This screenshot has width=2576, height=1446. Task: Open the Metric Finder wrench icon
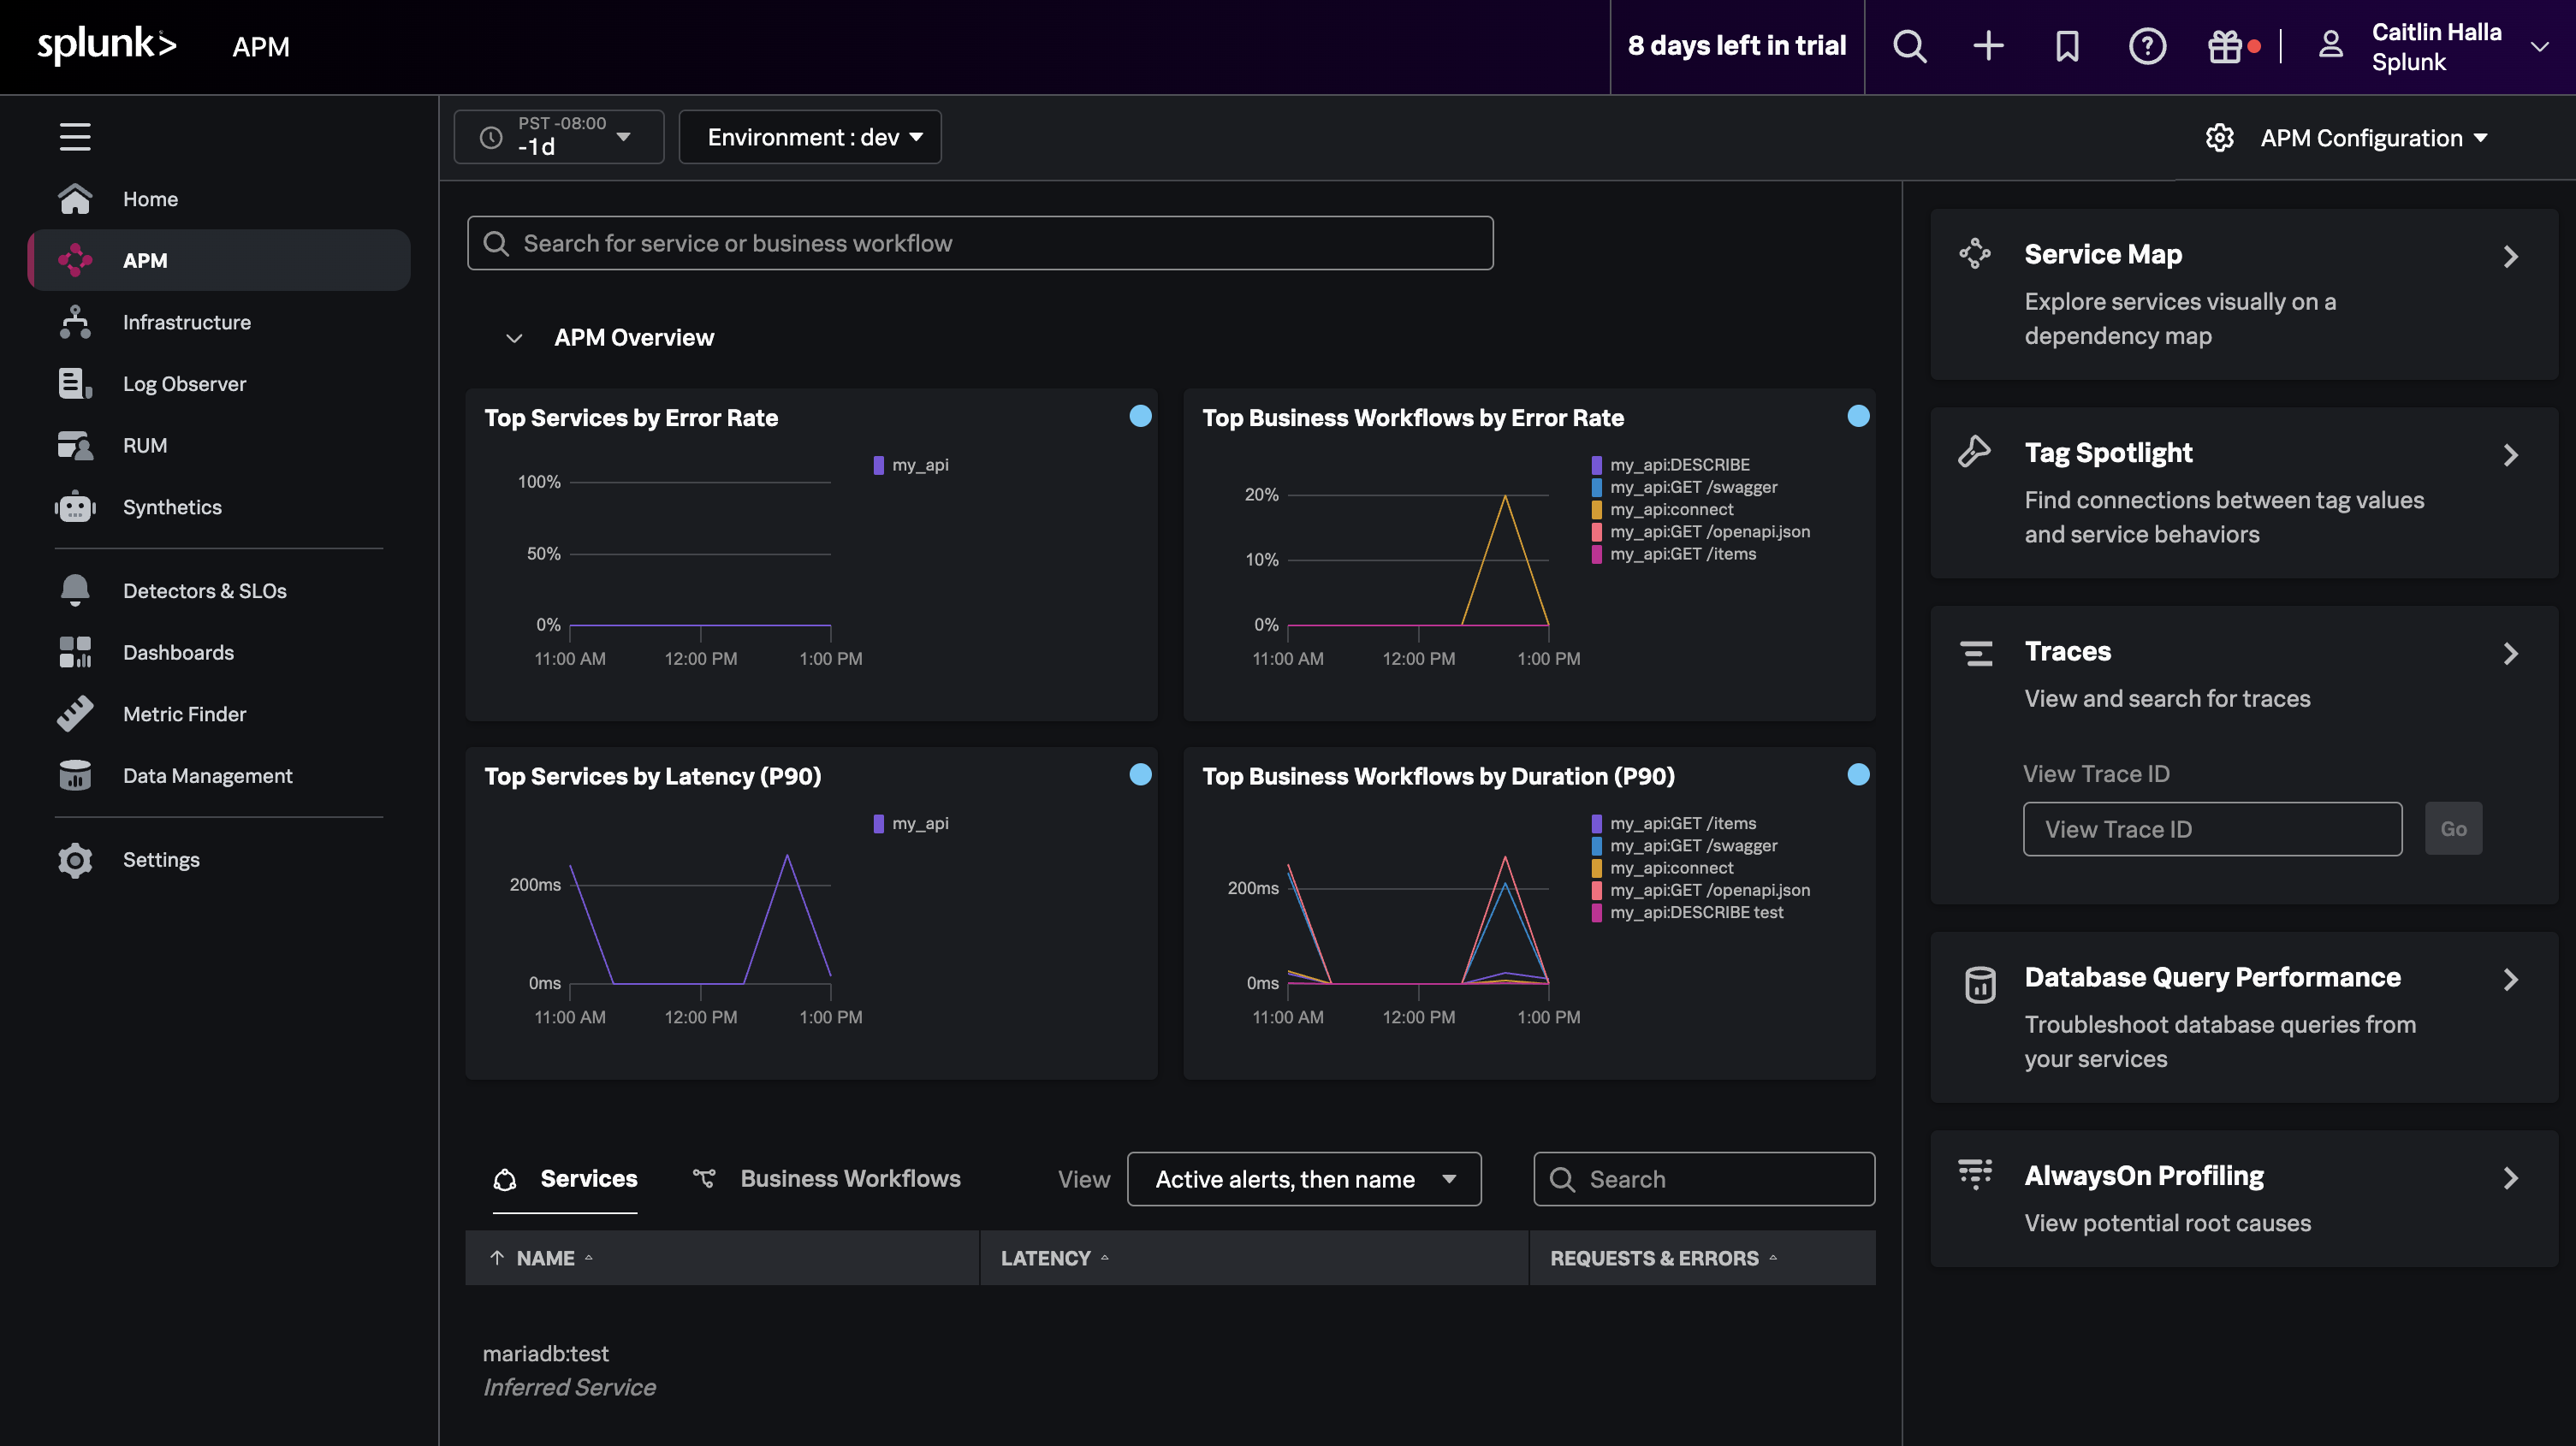pos(75,713)
